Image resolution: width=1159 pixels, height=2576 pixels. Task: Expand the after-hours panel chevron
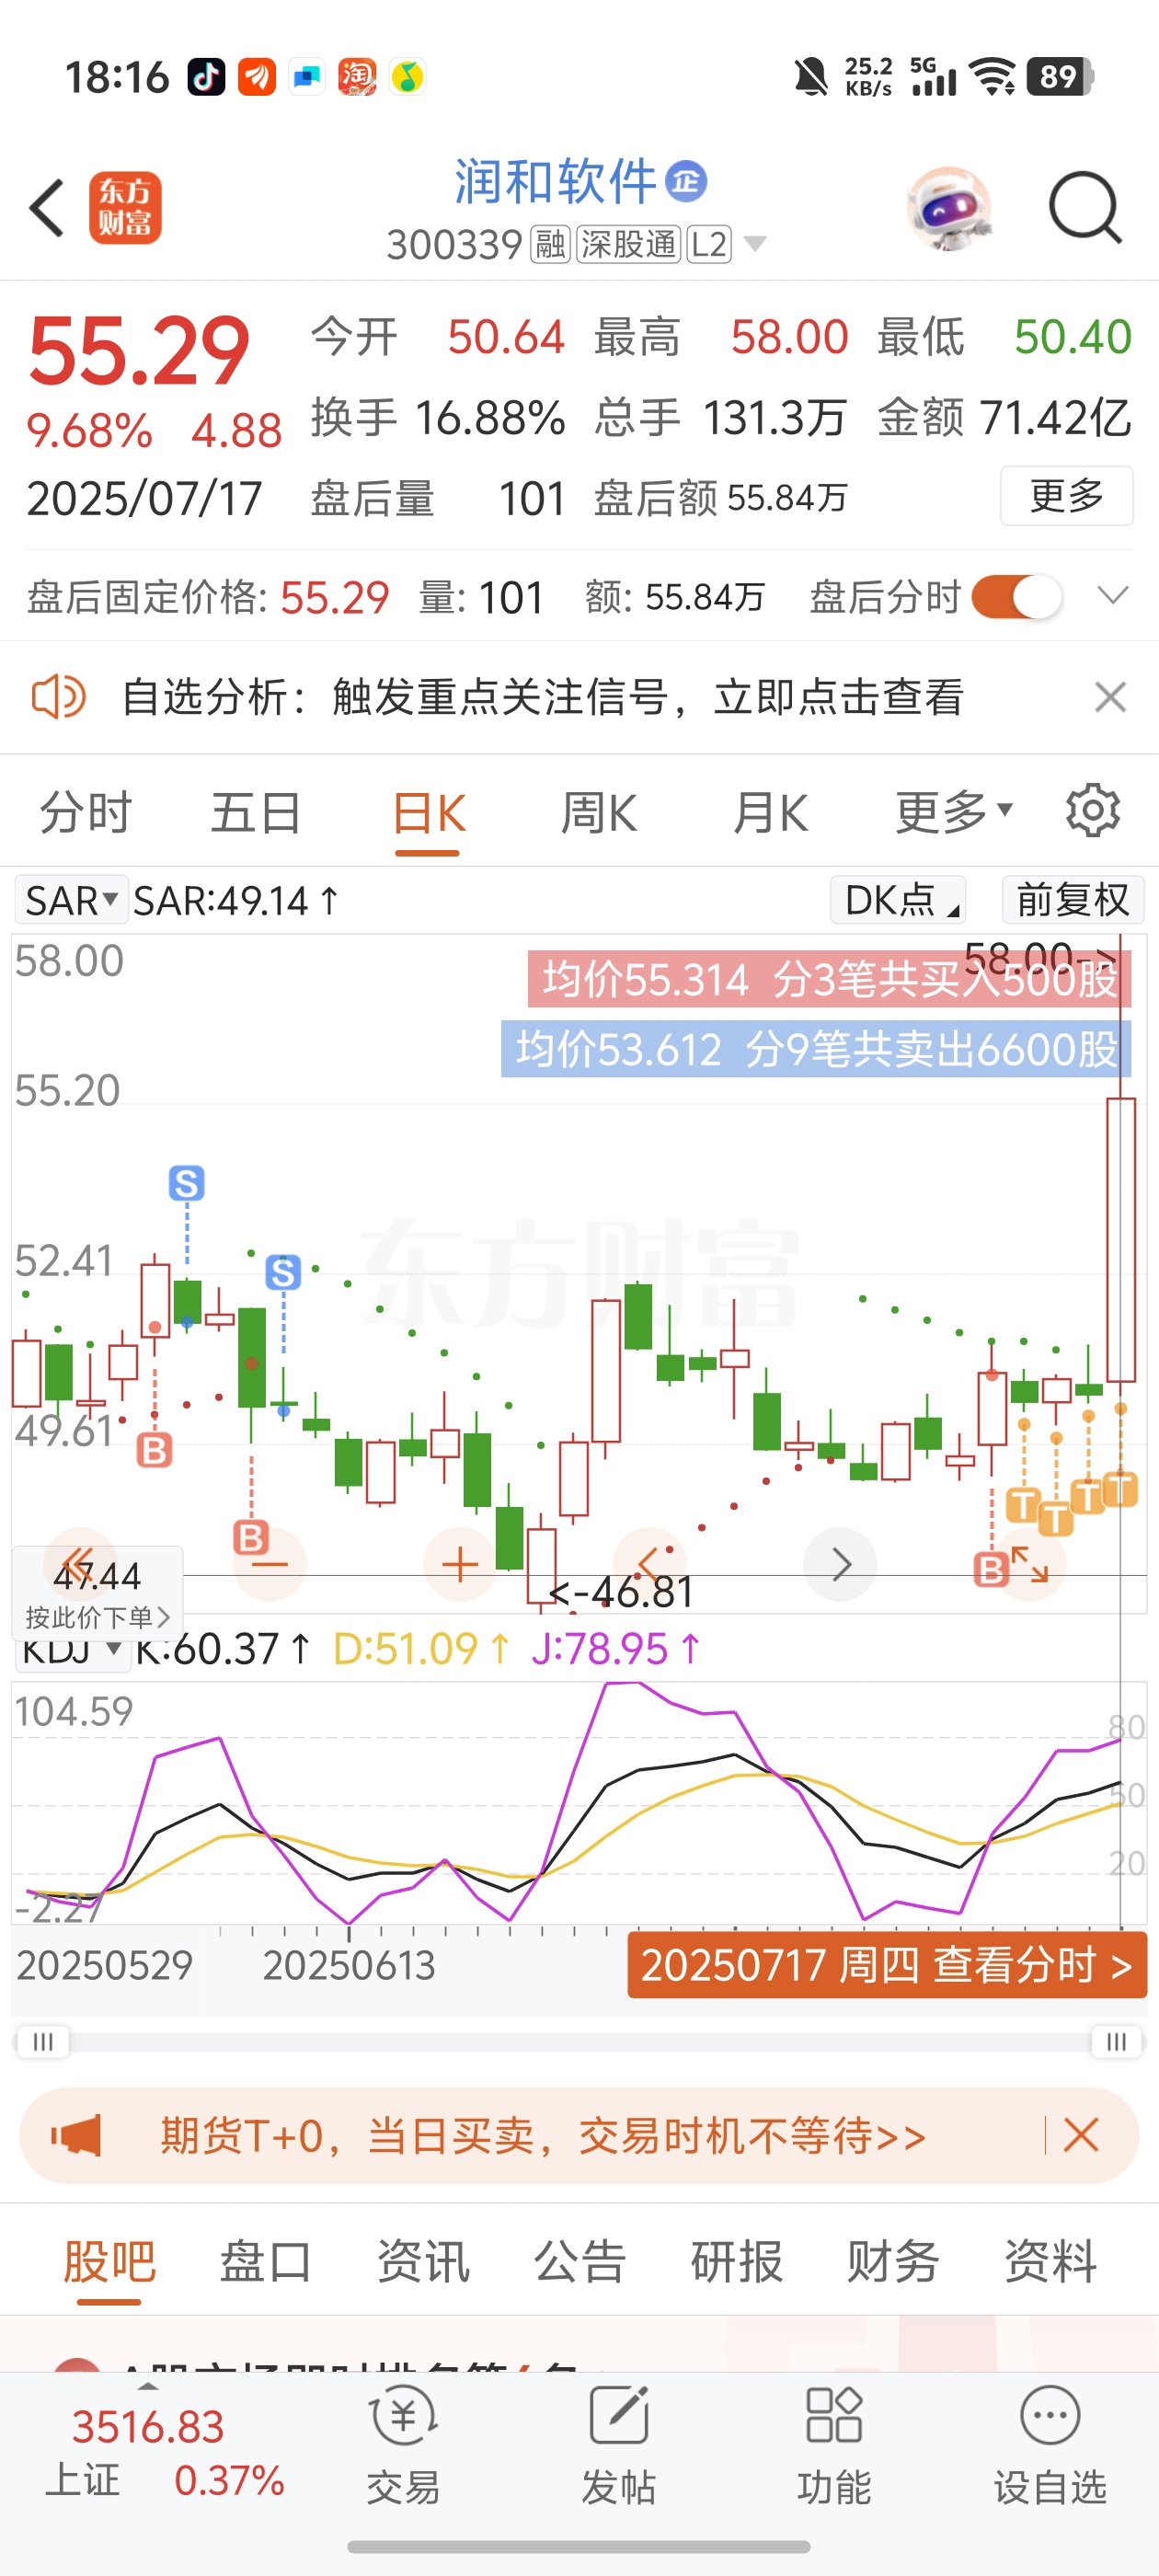[1112, 596]
